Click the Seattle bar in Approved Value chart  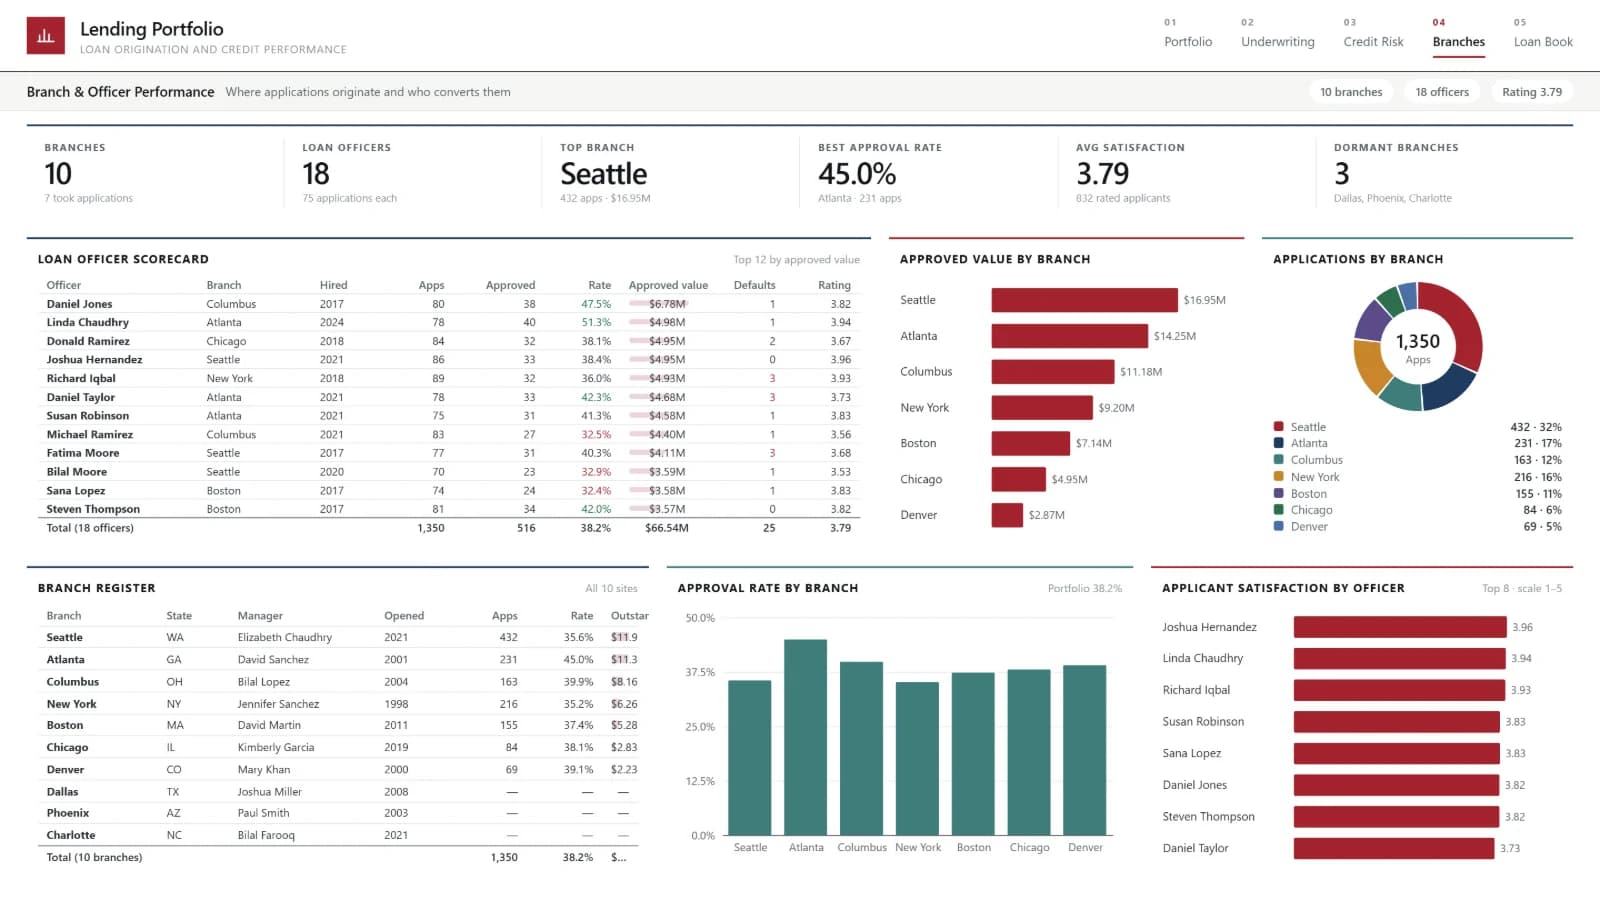click(1085, 300)
